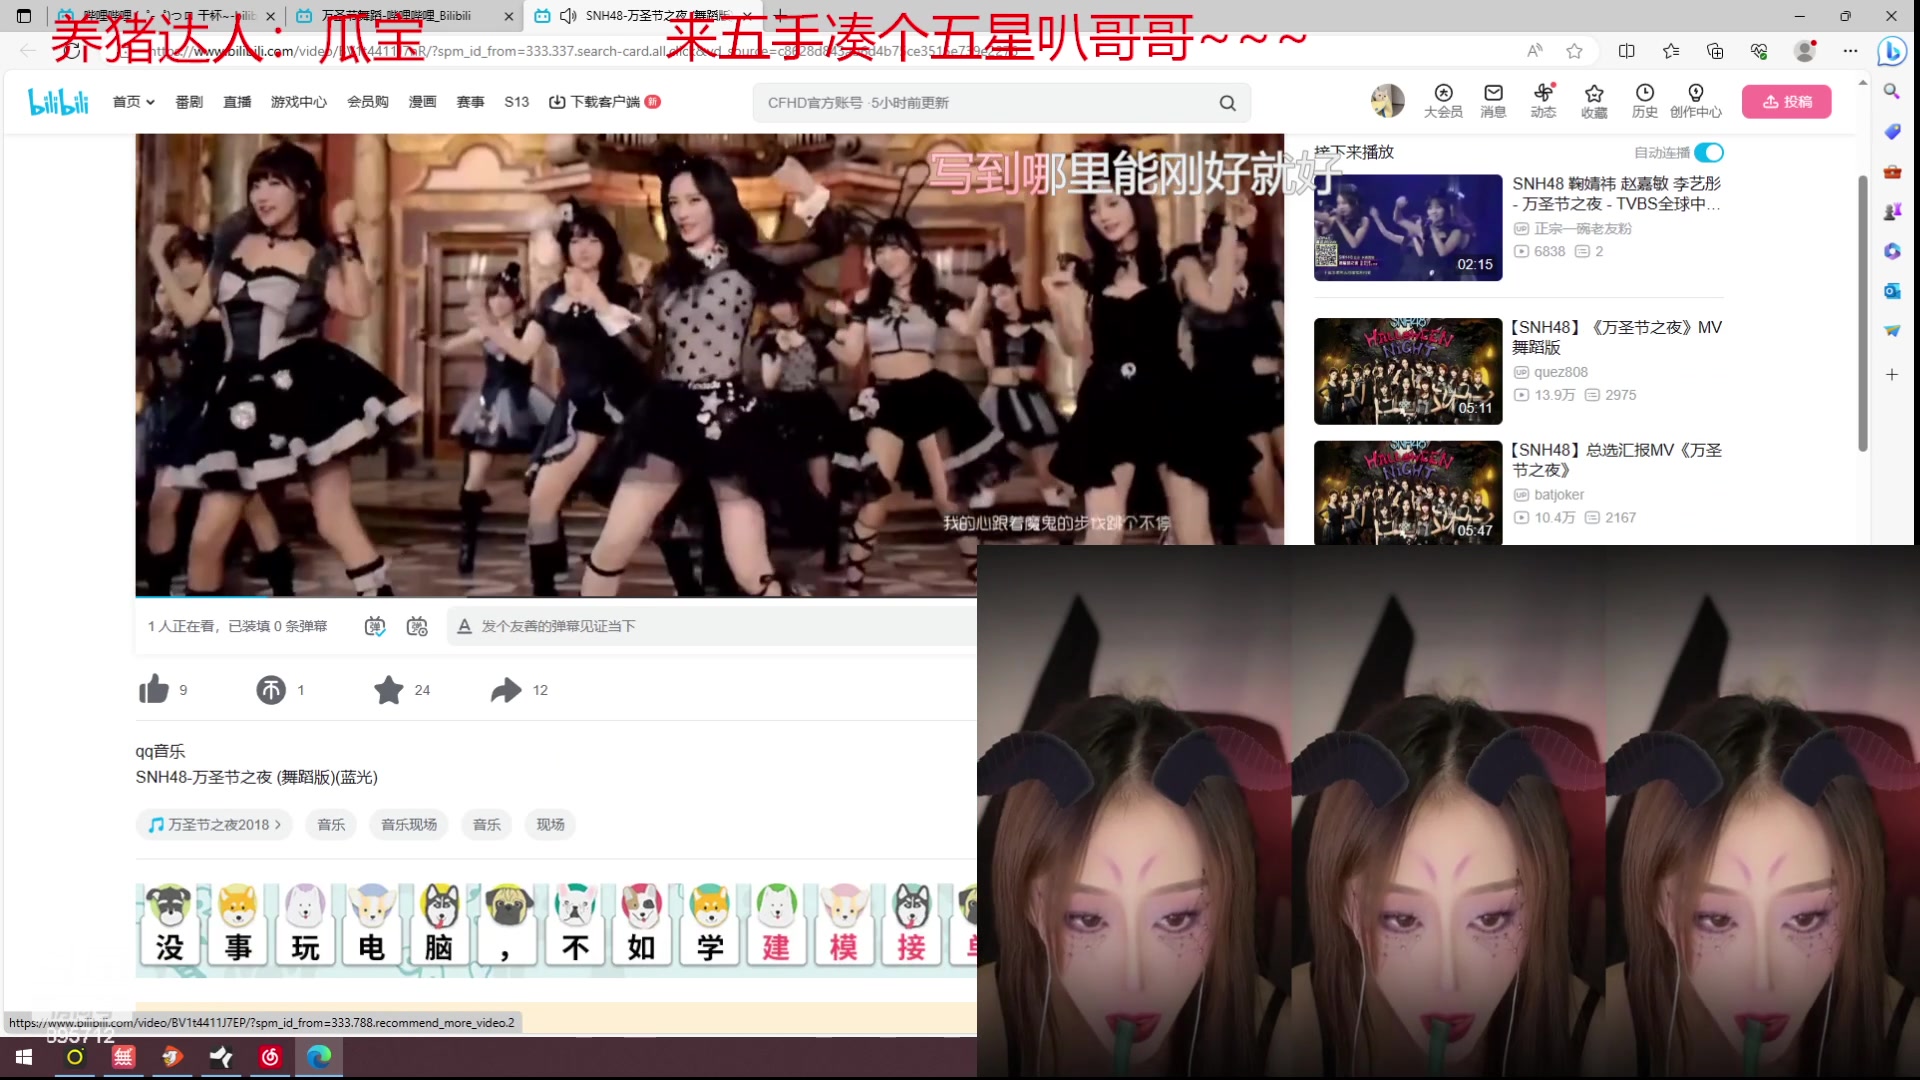This screenshot has height=1080, width=1920.
Task: Click the page vertical scrollbar
Action: [1862, 312]
